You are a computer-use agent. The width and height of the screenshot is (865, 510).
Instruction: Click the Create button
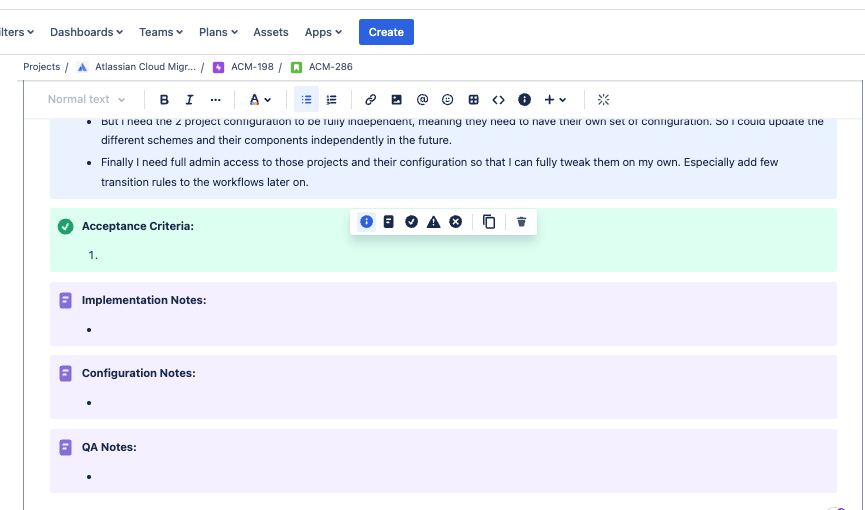click(386, 32)
